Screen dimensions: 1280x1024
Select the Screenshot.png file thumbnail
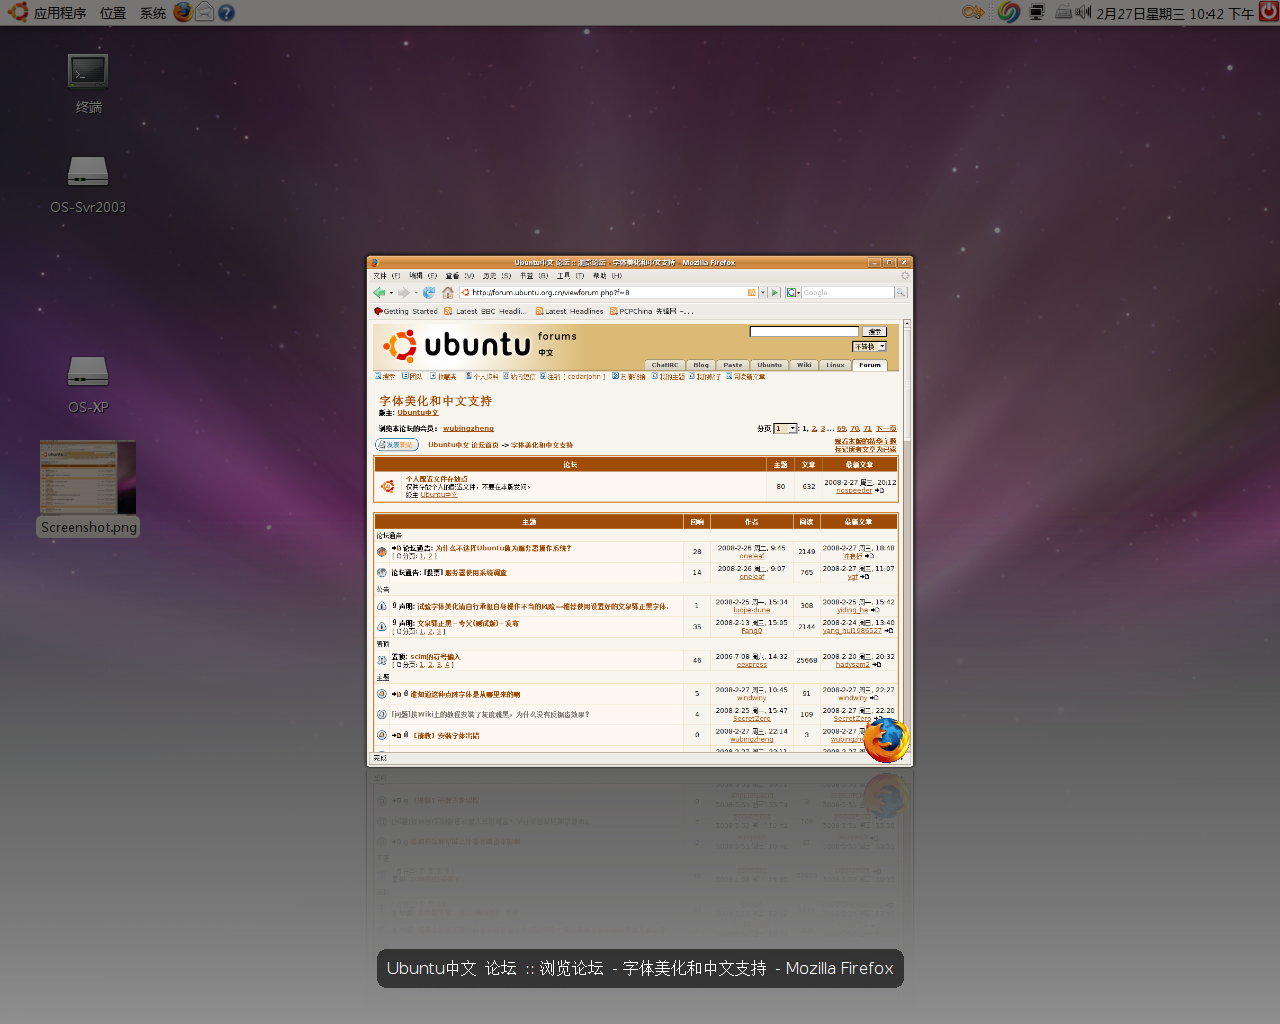[x=88, y=487]
